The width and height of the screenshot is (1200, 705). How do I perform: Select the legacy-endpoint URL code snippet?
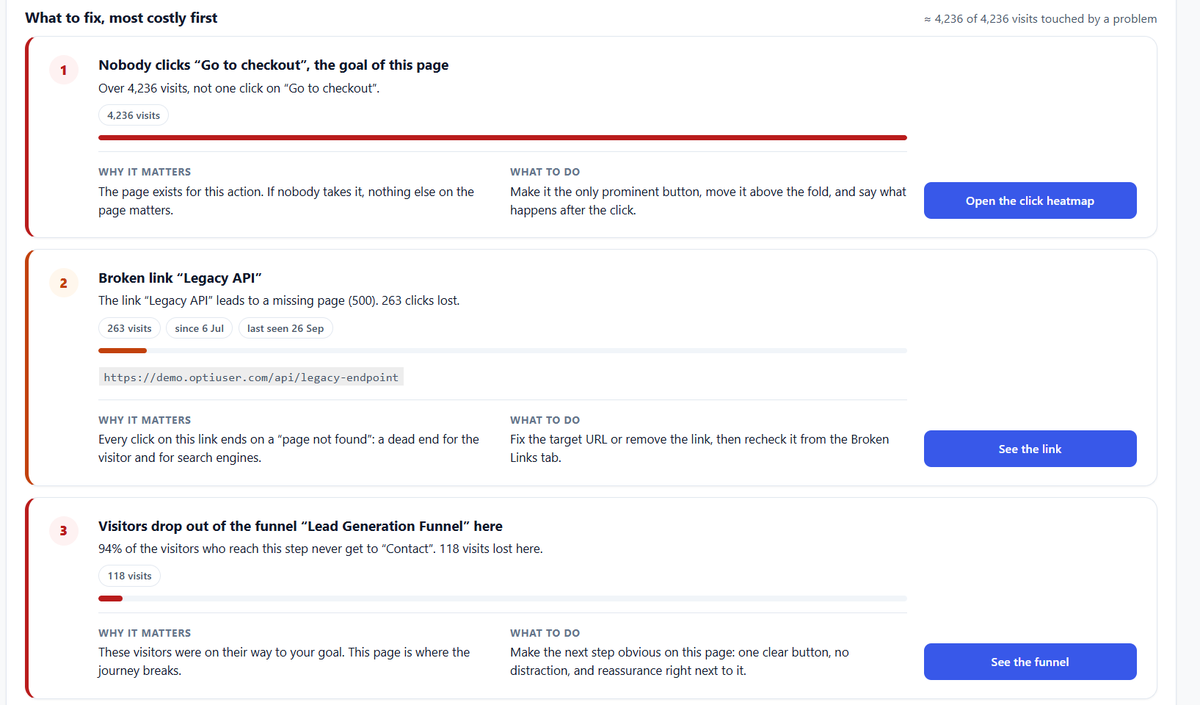pyautogui.click(x=251, y=377)
